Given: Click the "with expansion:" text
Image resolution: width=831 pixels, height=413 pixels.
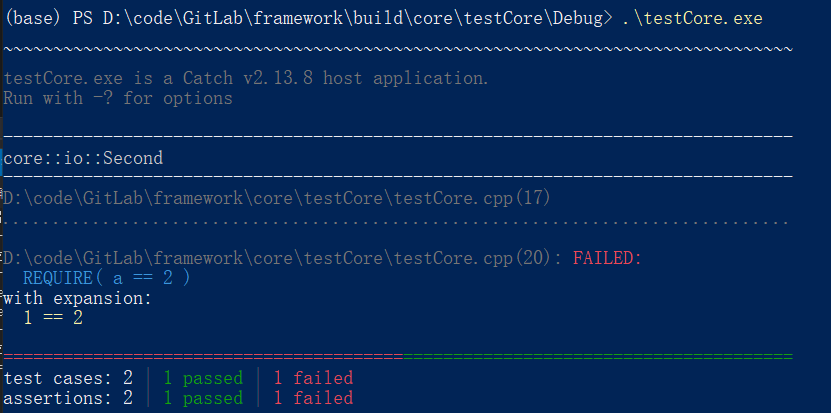Looking at the screenshot, I should (x=77, y=298).
